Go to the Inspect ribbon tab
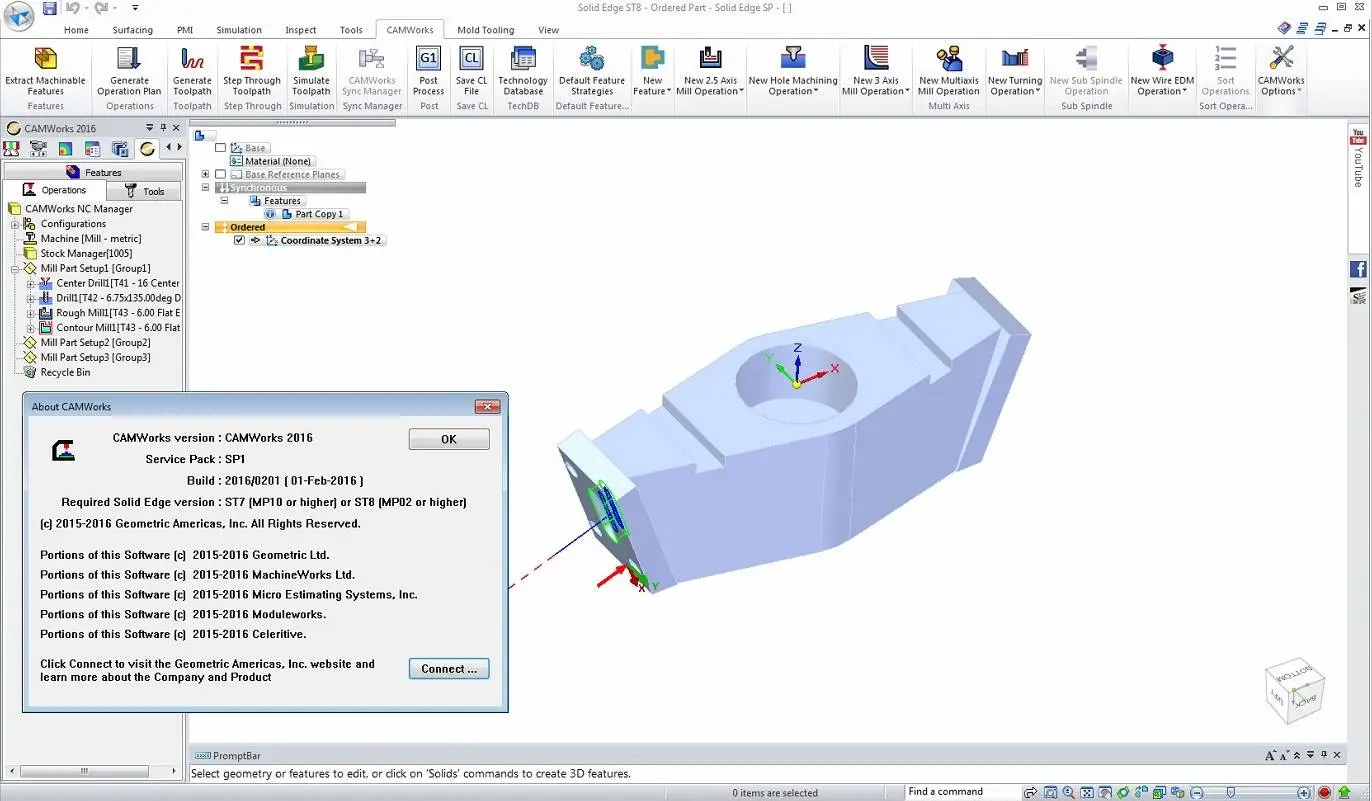Screen dimensions: 1372x801 (300, 30)
